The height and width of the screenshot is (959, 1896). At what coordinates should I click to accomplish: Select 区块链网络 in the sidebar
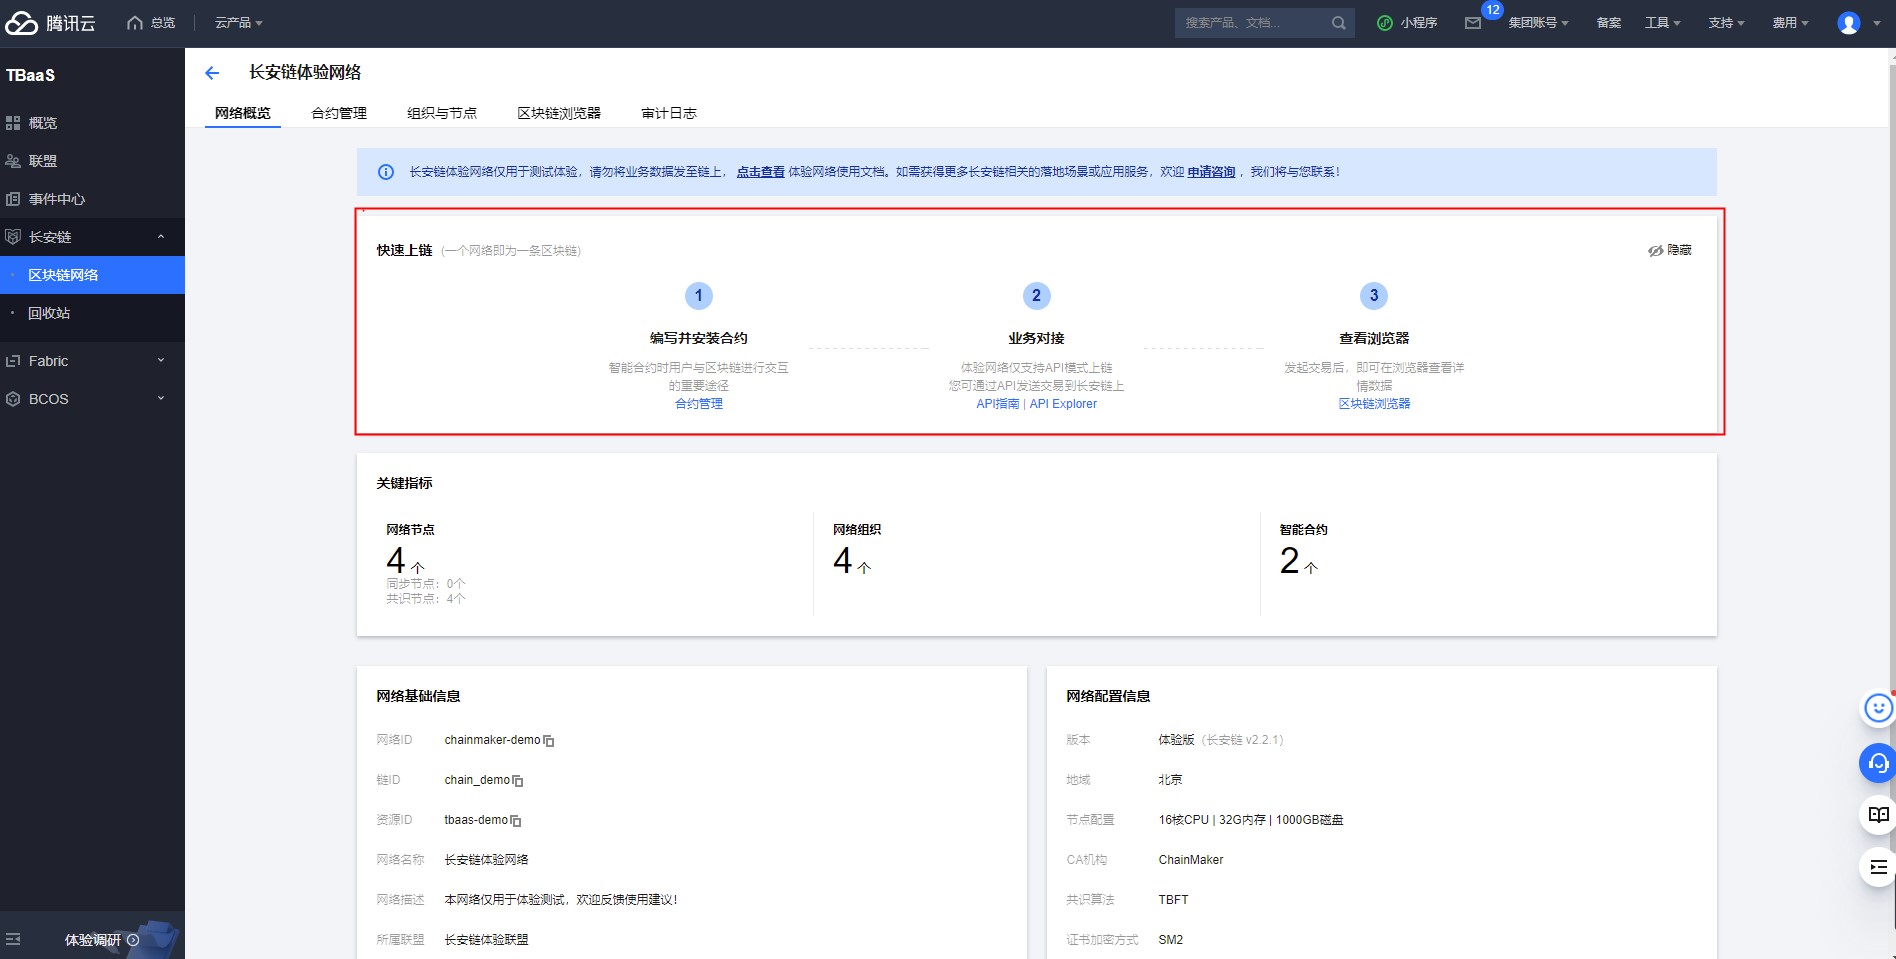click(x=92, y=275)
